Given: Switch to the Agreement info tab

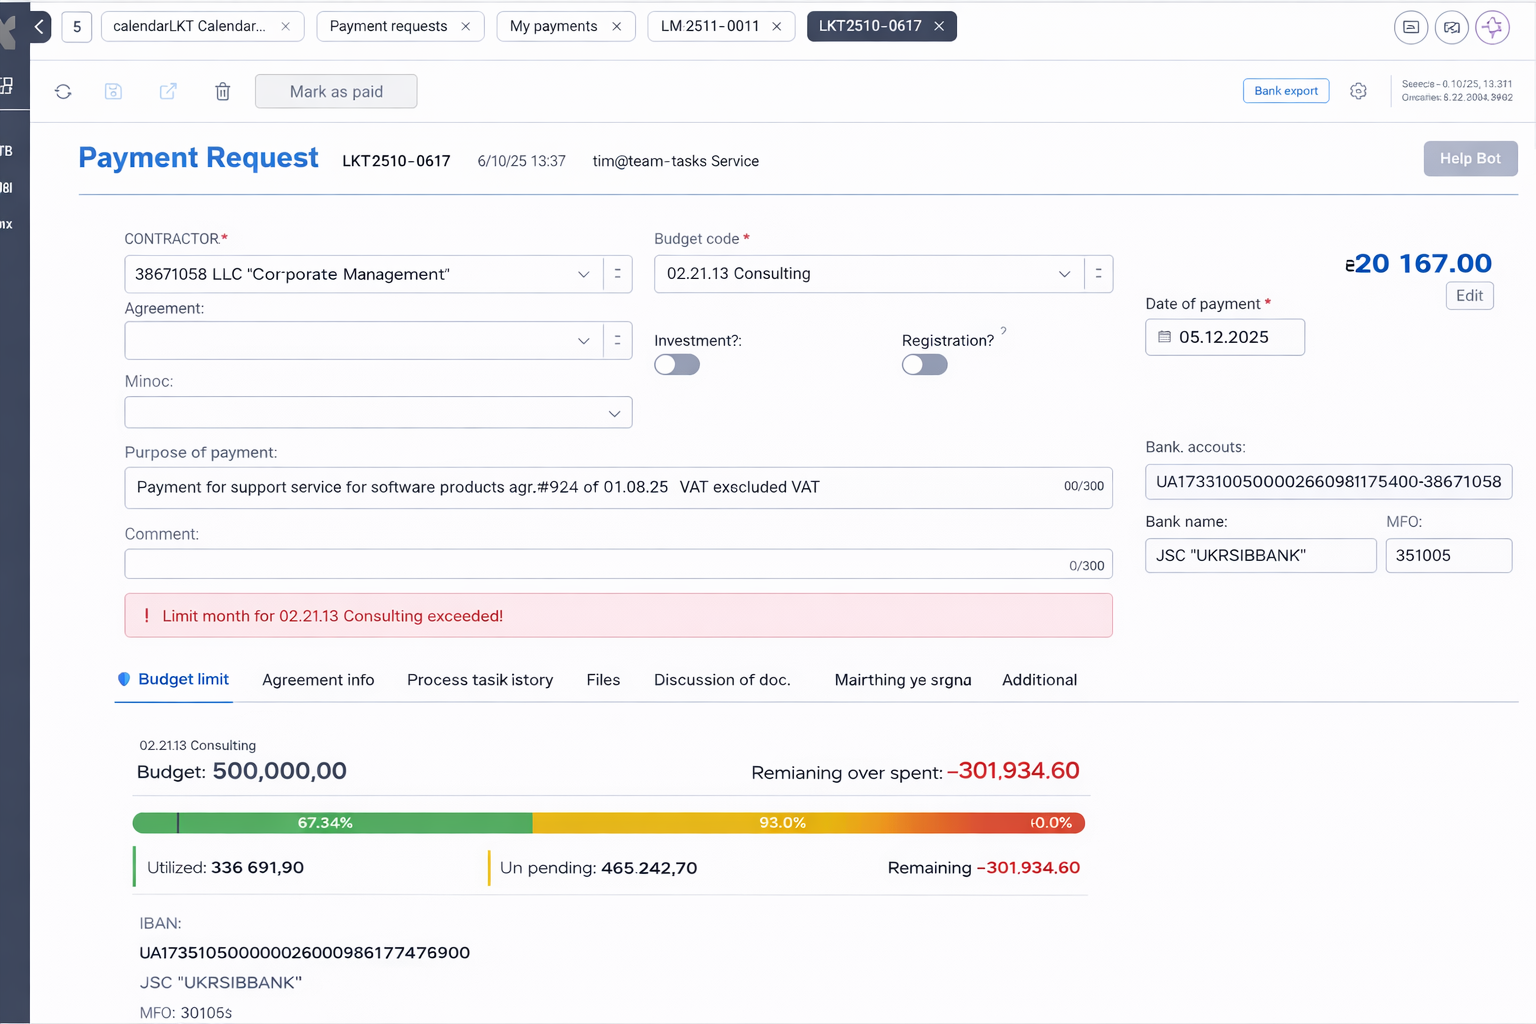Looking at the screenshot, I should coord(318,680).
